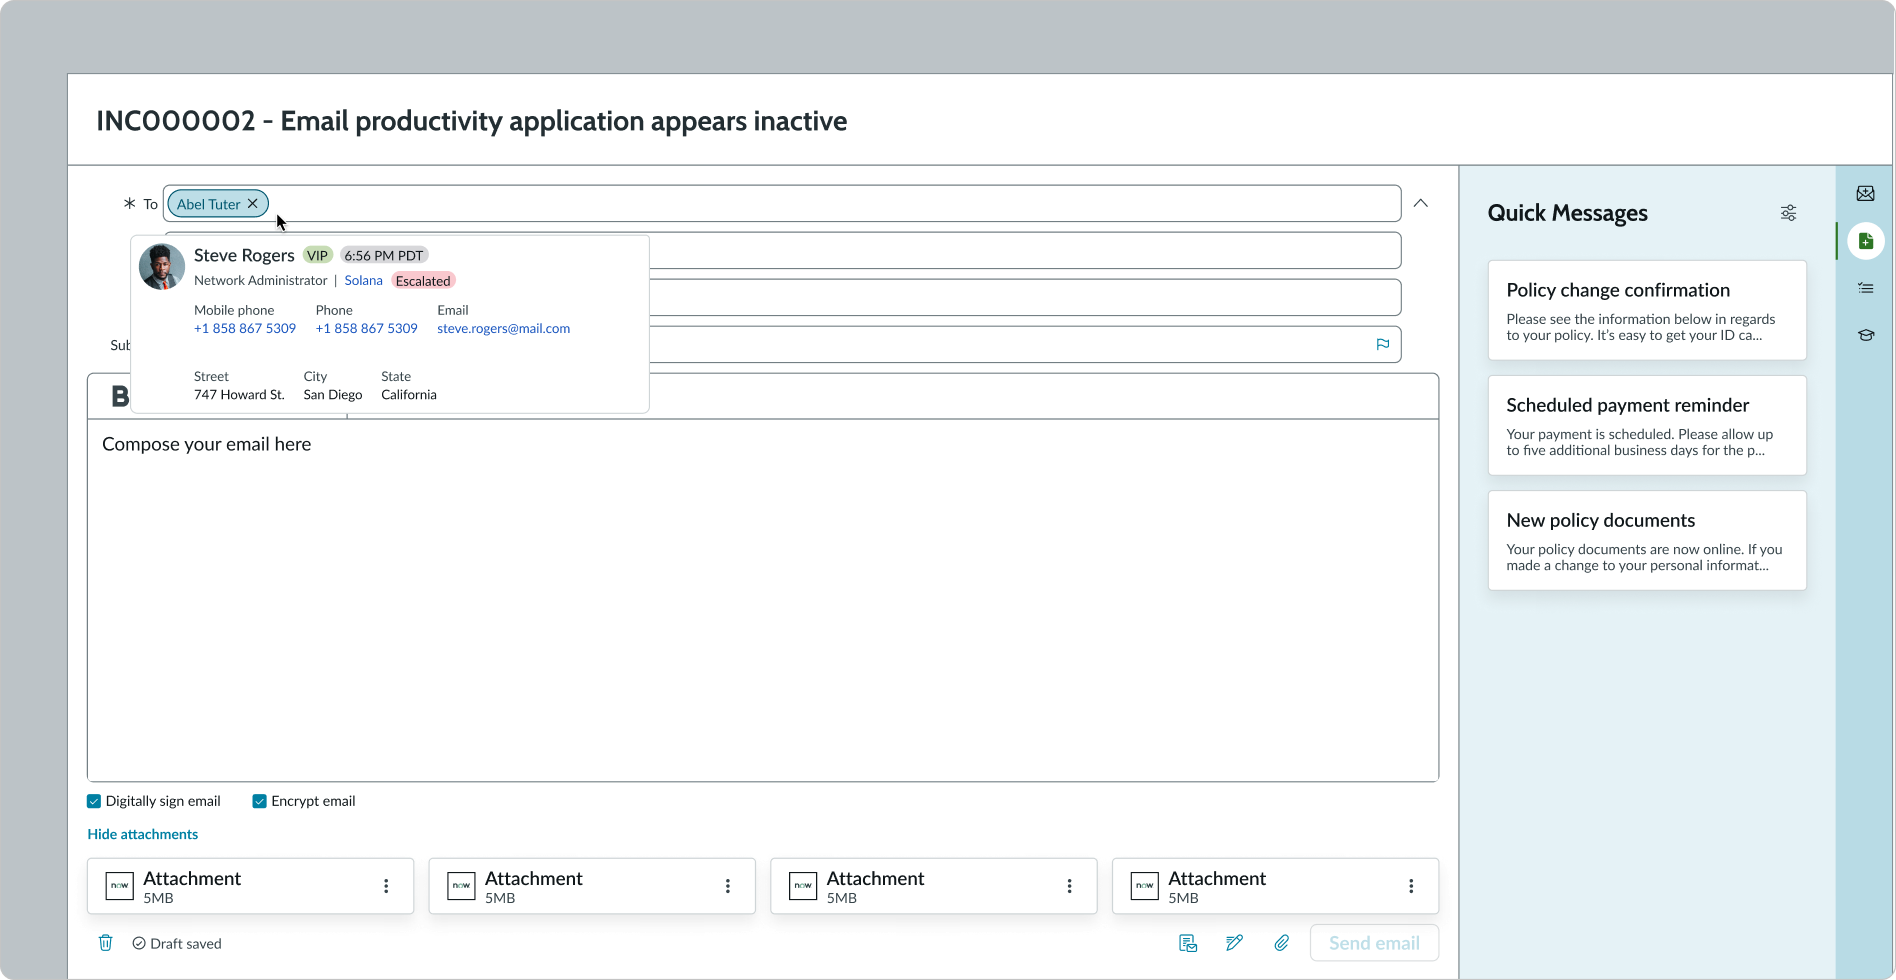Select Policy change confirmation quick message
The width and height of the screenshot is (1896, 980).
1646,310
